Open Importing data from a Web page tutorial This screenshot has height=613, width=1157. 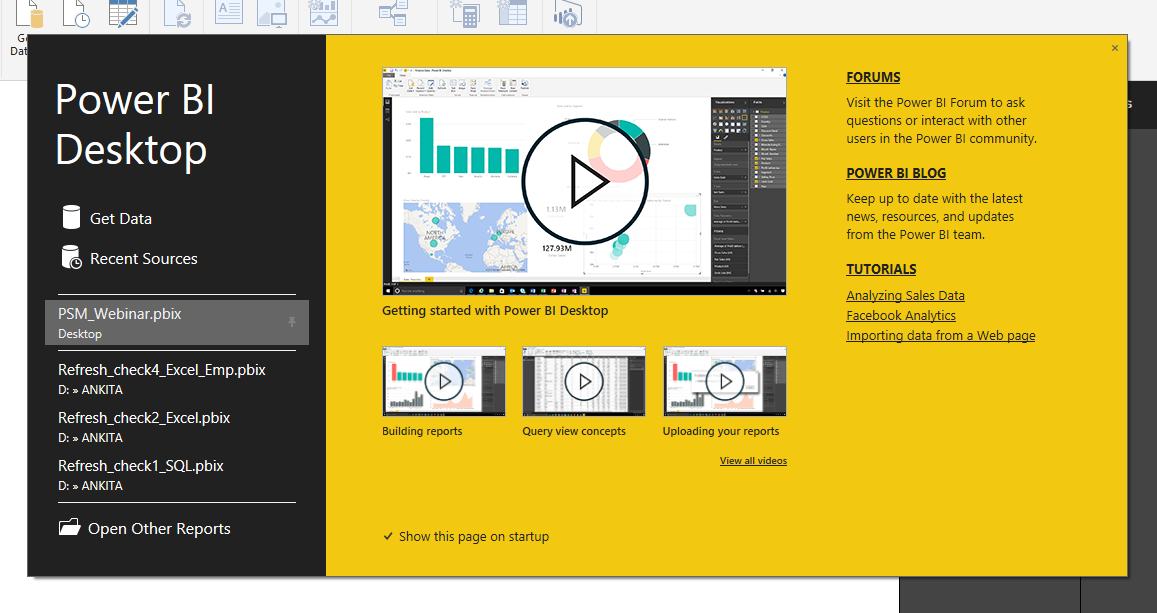point(941,335)
